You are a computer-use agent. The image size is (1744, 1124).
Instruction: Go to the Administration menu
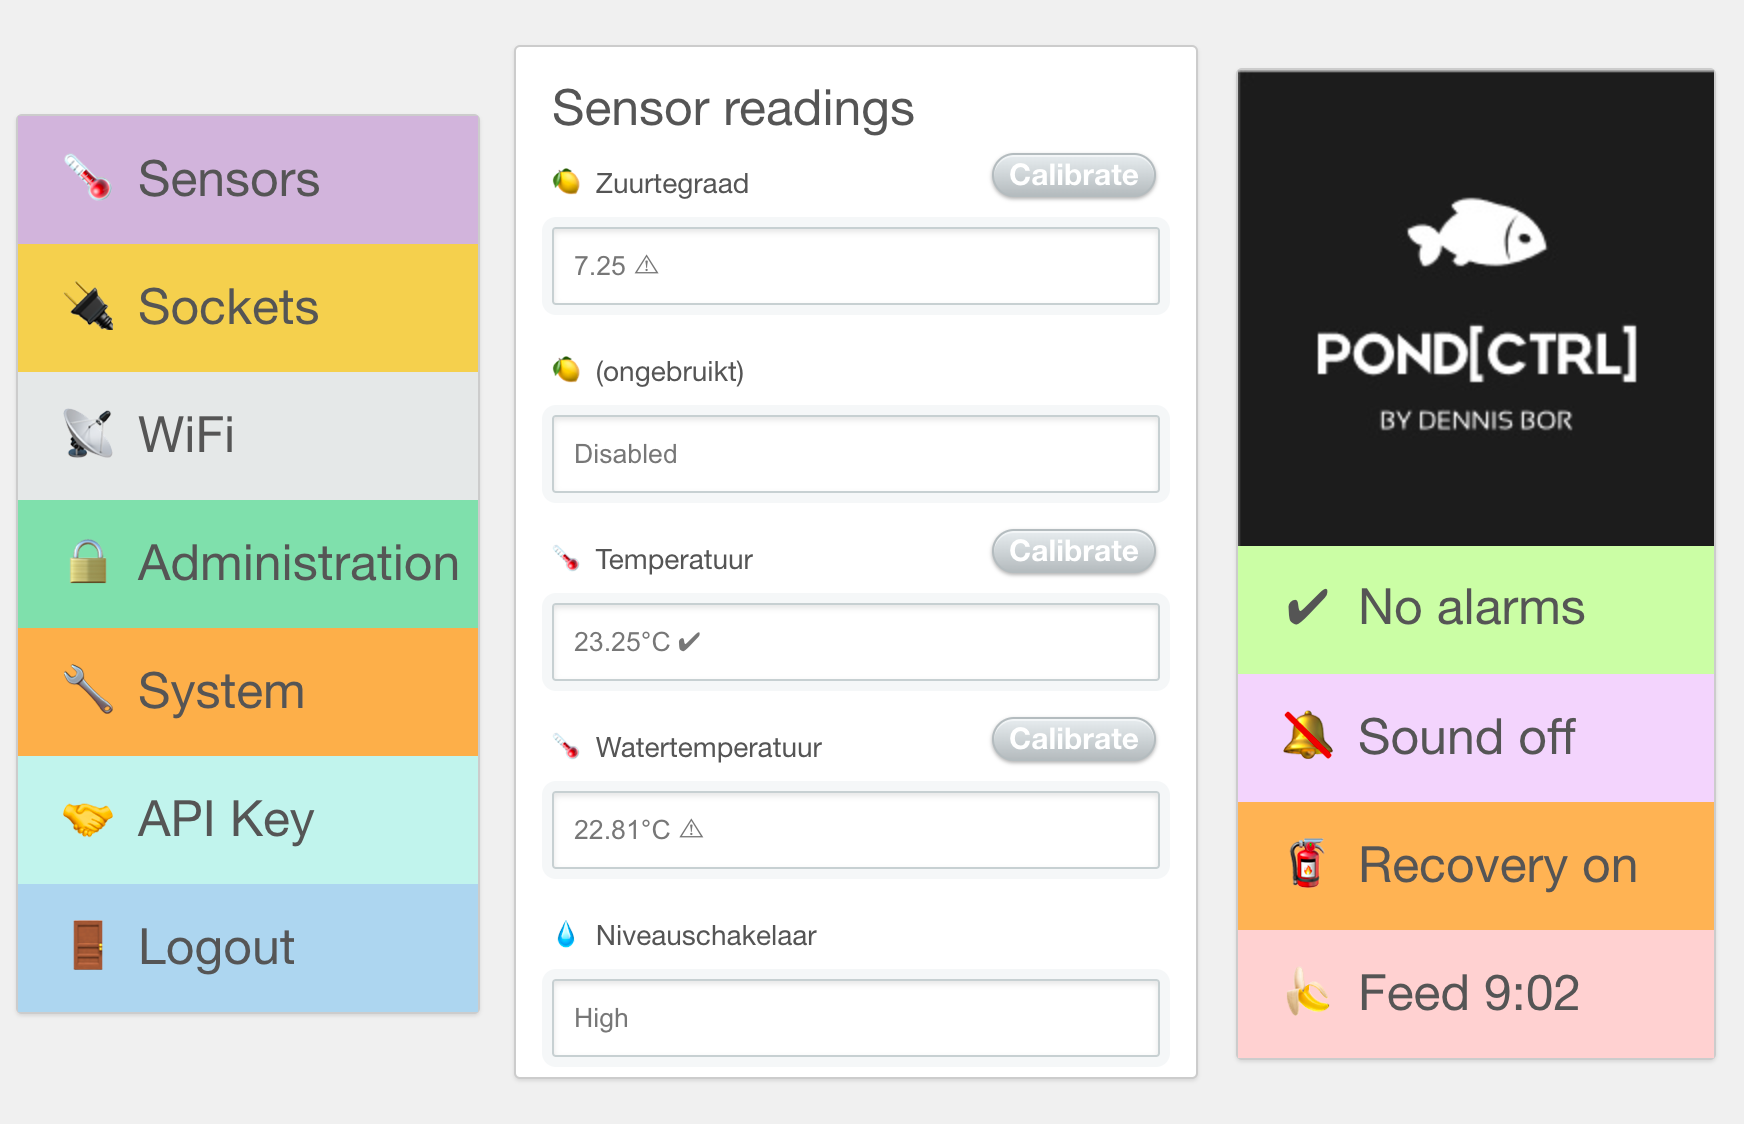[248, 563]
